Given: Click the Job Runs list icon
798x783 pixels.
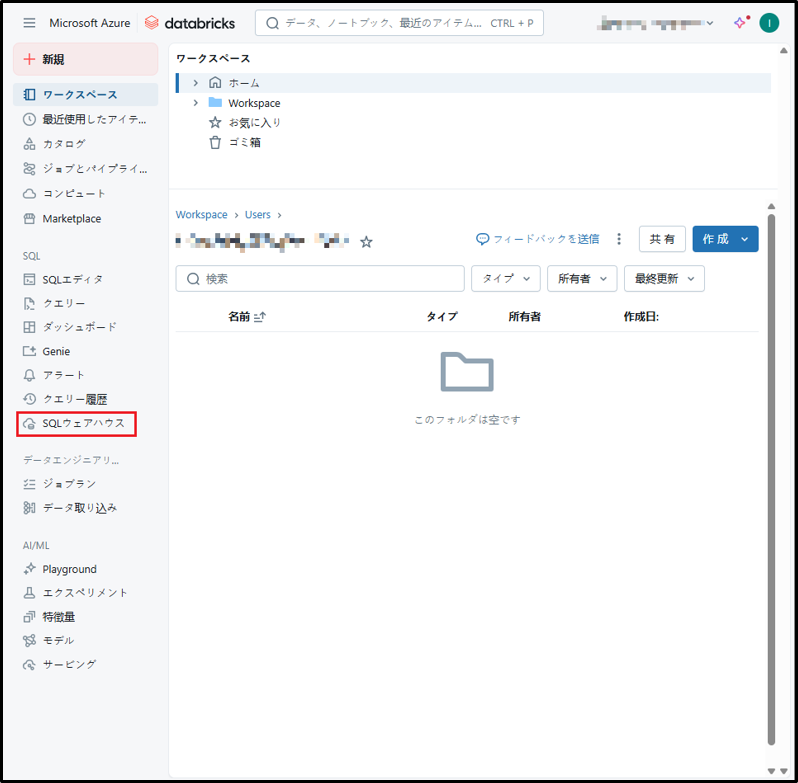Looking at the screenshot, I should click(x=30, y=483).
